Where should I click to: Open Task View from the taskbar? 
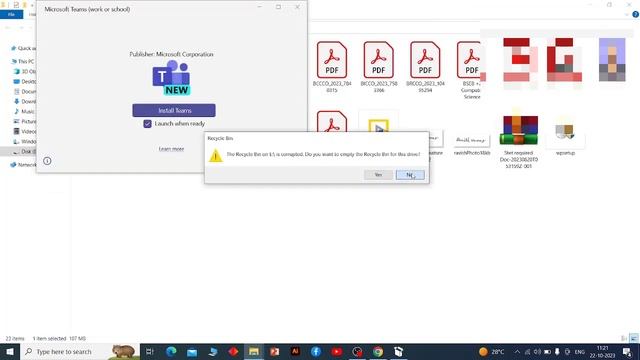coord(150,351)
